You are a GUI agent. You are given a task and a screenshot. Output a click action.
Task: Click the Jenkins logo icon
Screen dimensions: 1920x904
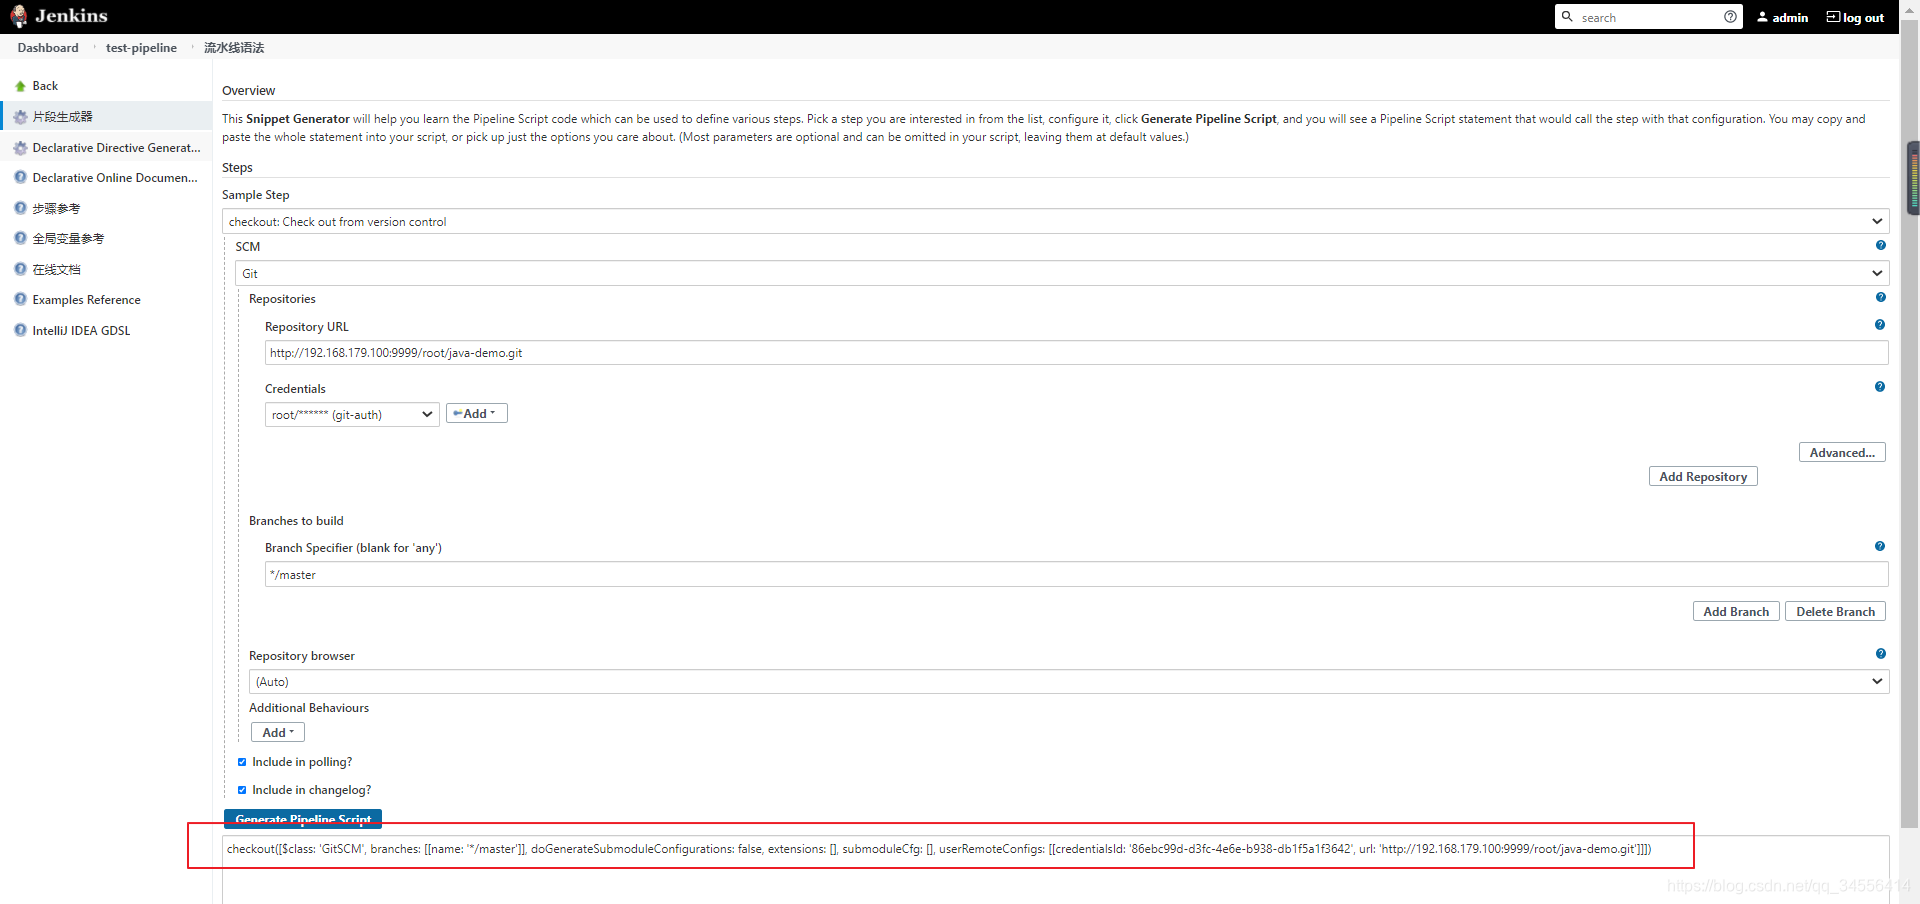pyautogui.click(x=18, y=16)
